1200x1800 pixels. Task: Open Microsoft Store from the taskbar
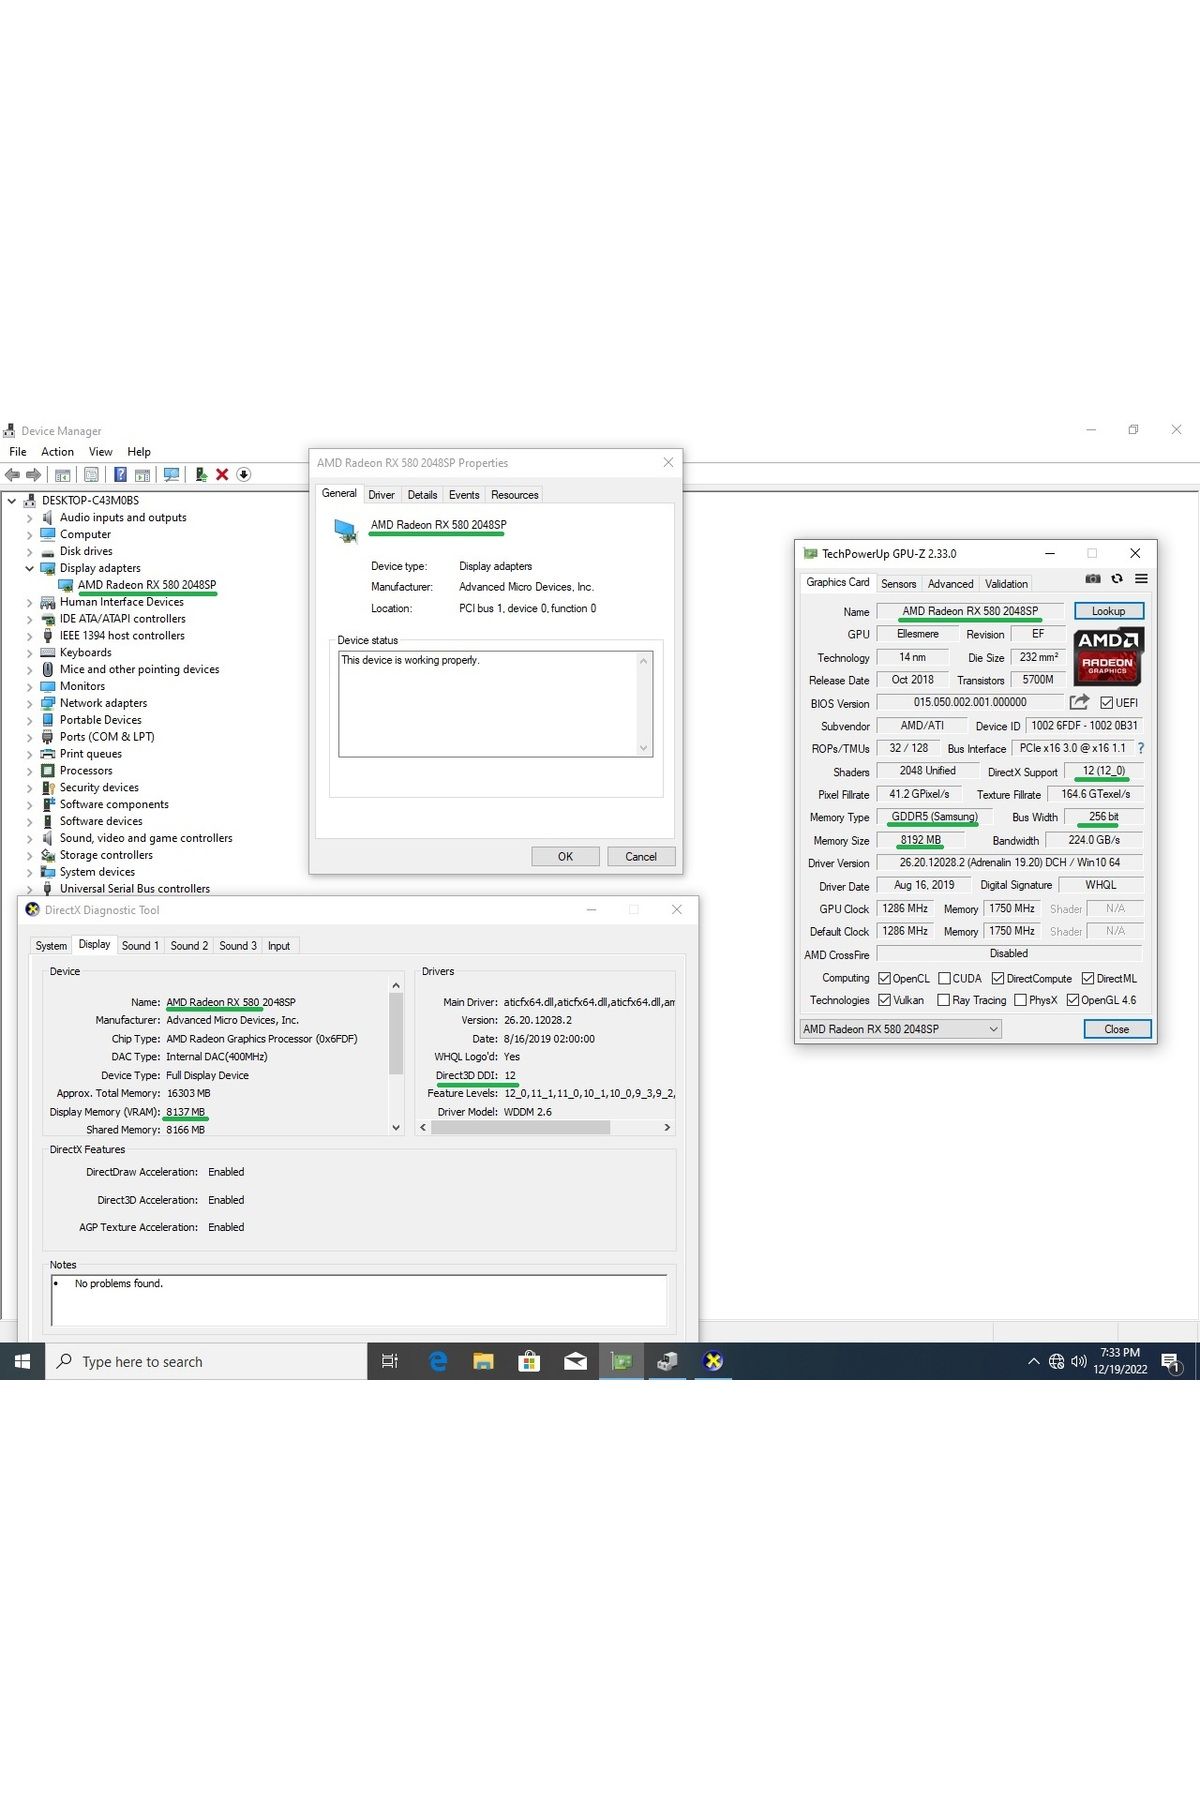[529, 1361]
